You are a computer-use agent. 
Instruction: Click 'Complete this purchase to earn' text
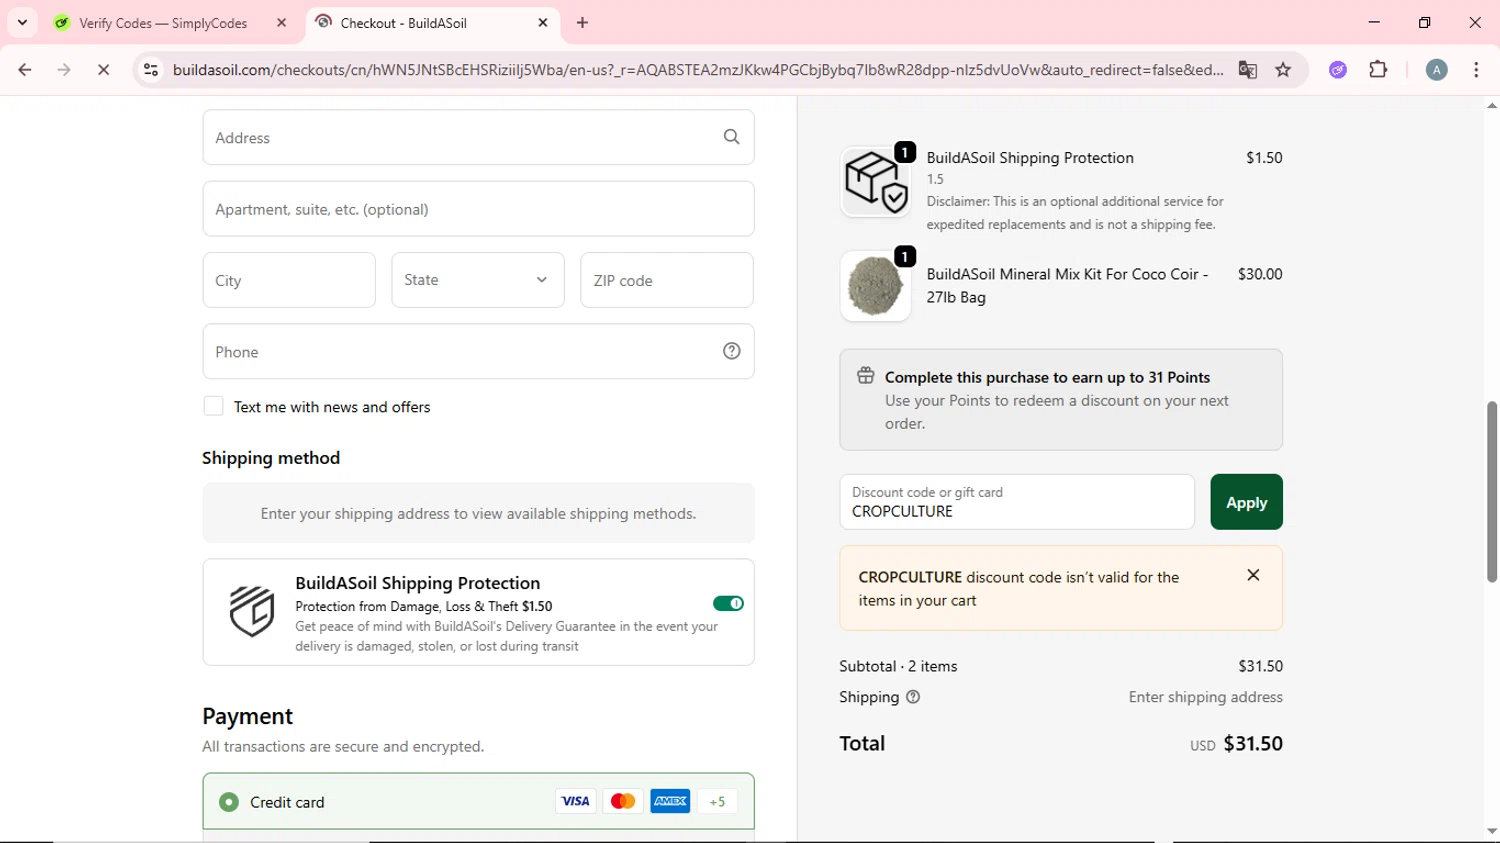pyautogui.click(x=1047, y=377)
